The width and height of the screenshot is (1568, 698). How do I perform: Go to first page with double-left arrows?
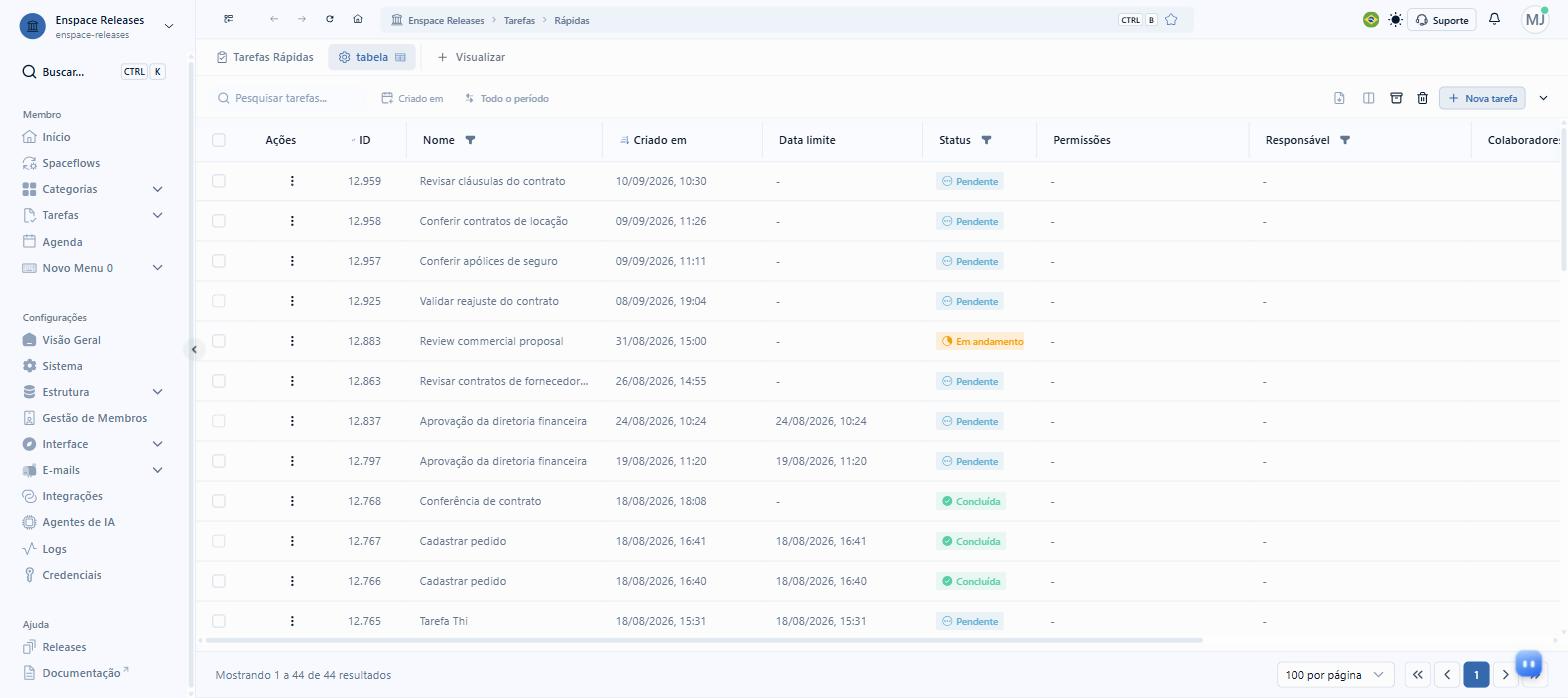1418,675
